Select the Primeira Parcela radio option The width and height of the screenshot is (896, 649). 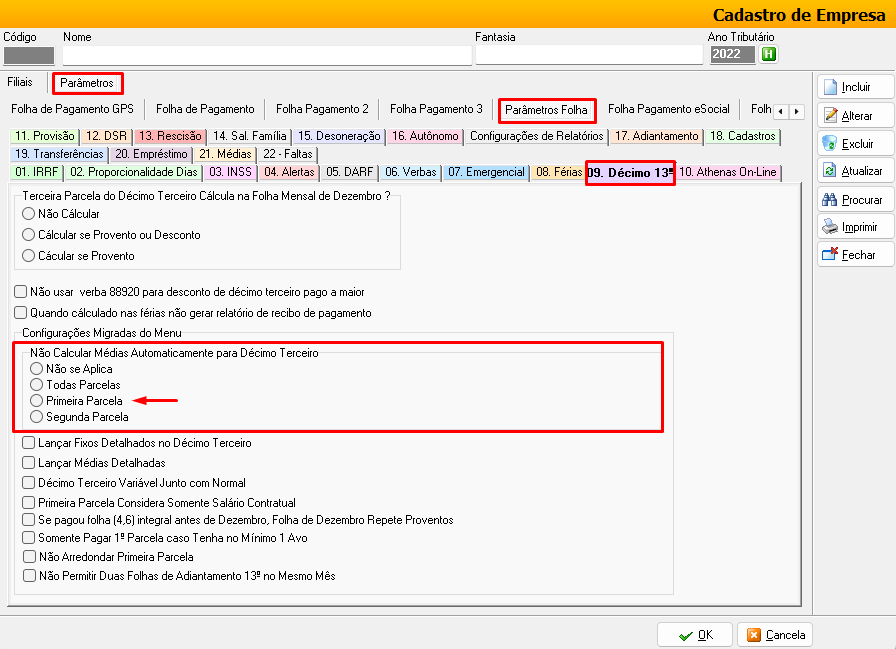[x=37, y=401]
